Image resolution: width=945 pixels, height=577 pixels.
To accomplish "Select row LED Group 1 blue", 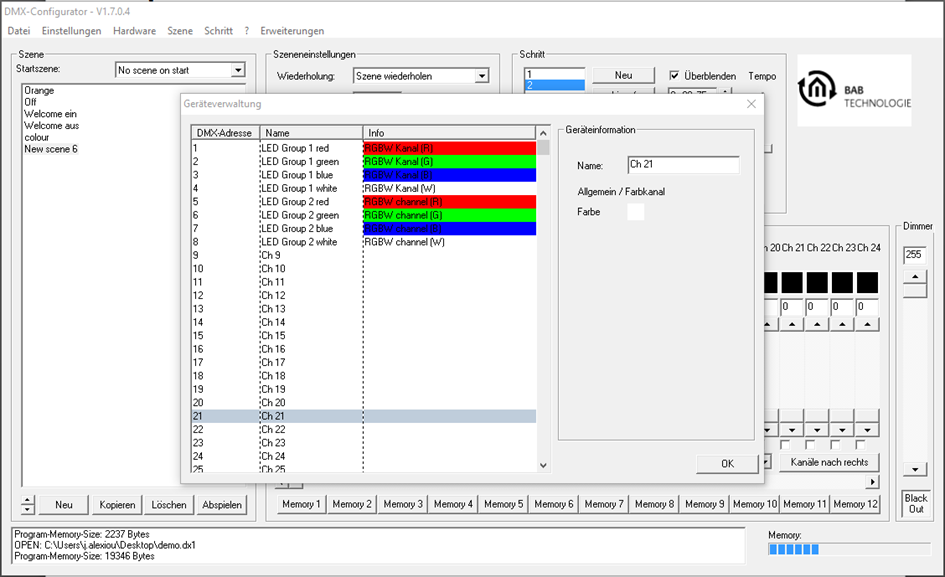I will pyautogui.click(x=363, y=175).
